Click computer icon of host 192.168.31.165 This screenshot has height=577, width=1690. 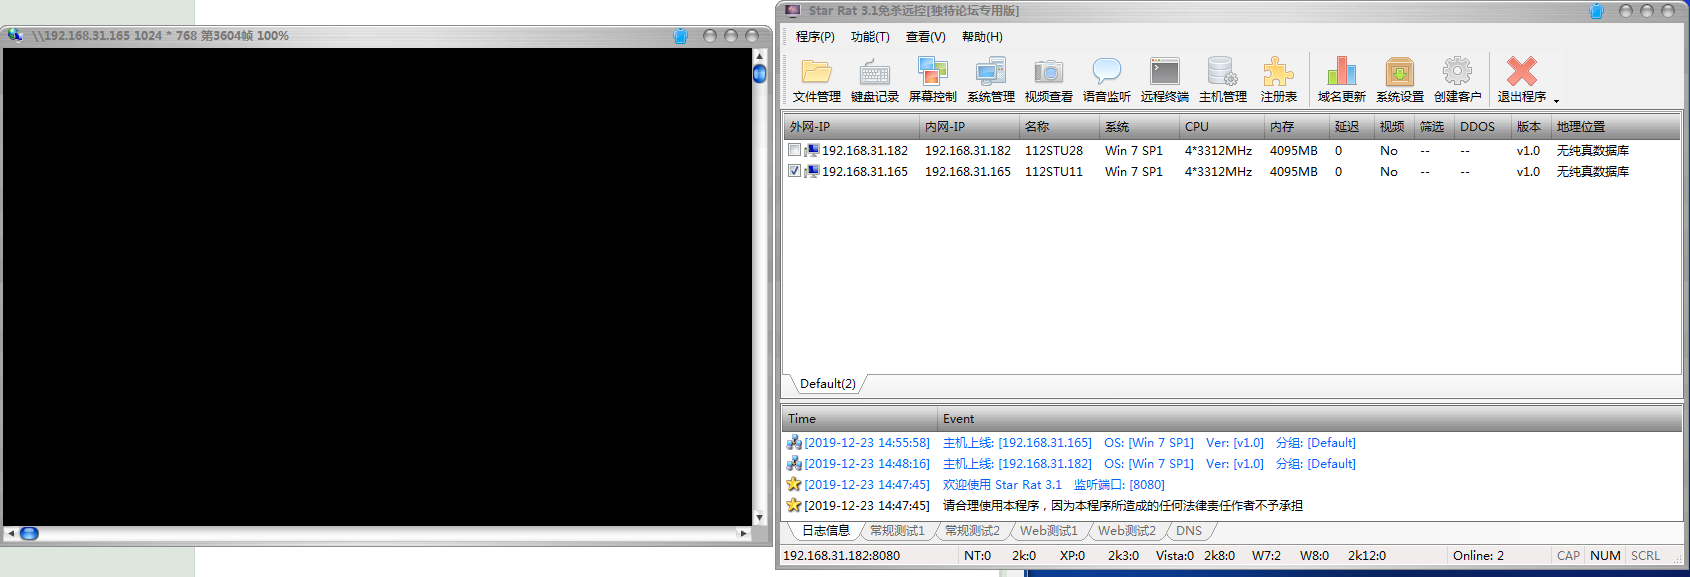coord(811,172)
